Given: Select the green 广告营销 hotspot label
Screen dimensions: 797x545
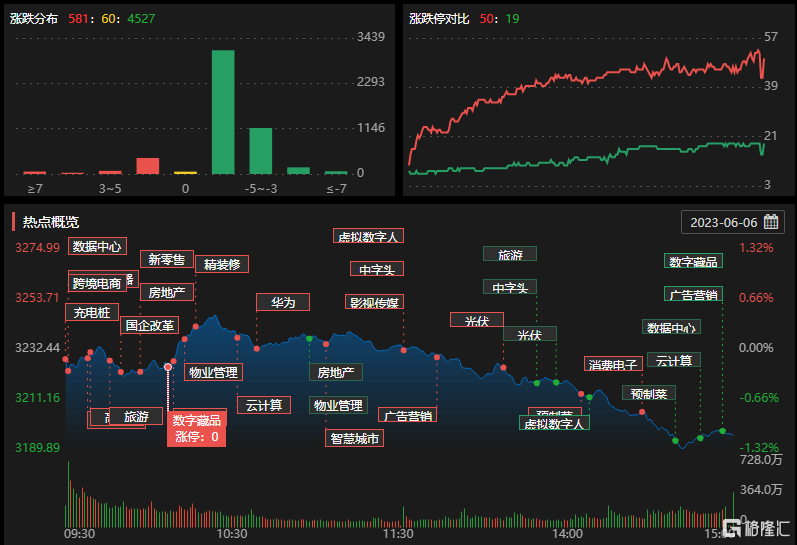Looking at the screenshot, I should coord(693,294).
